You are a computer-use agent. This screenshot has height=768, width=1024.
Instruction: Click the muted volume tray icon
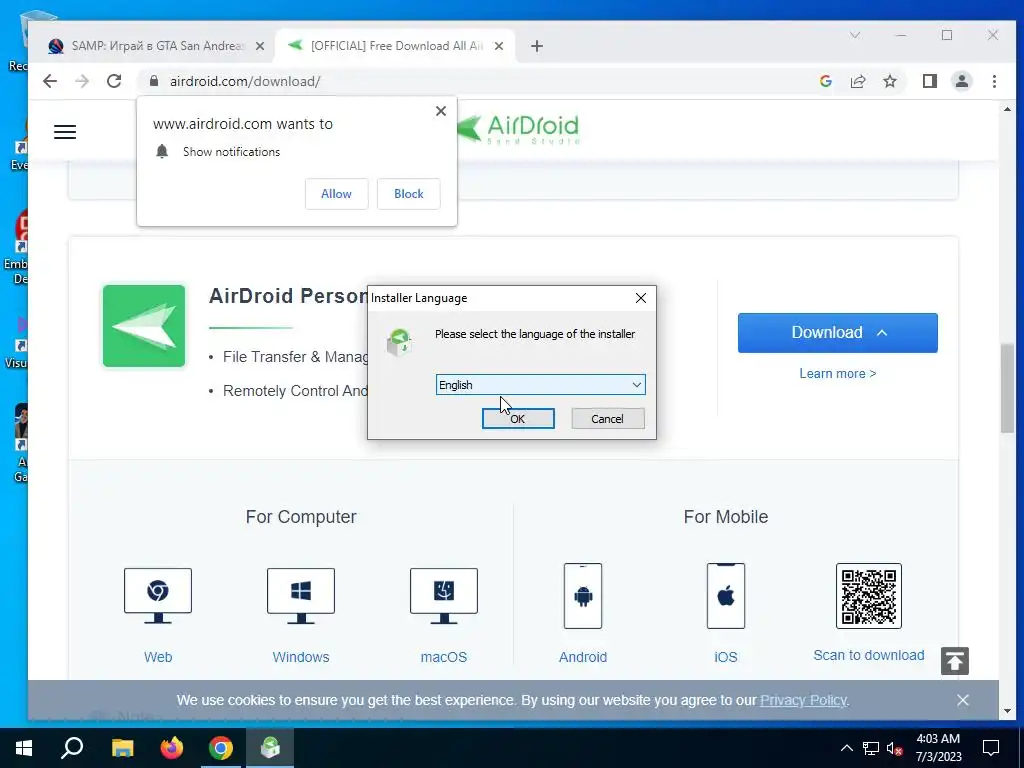(x=895, y=748)
